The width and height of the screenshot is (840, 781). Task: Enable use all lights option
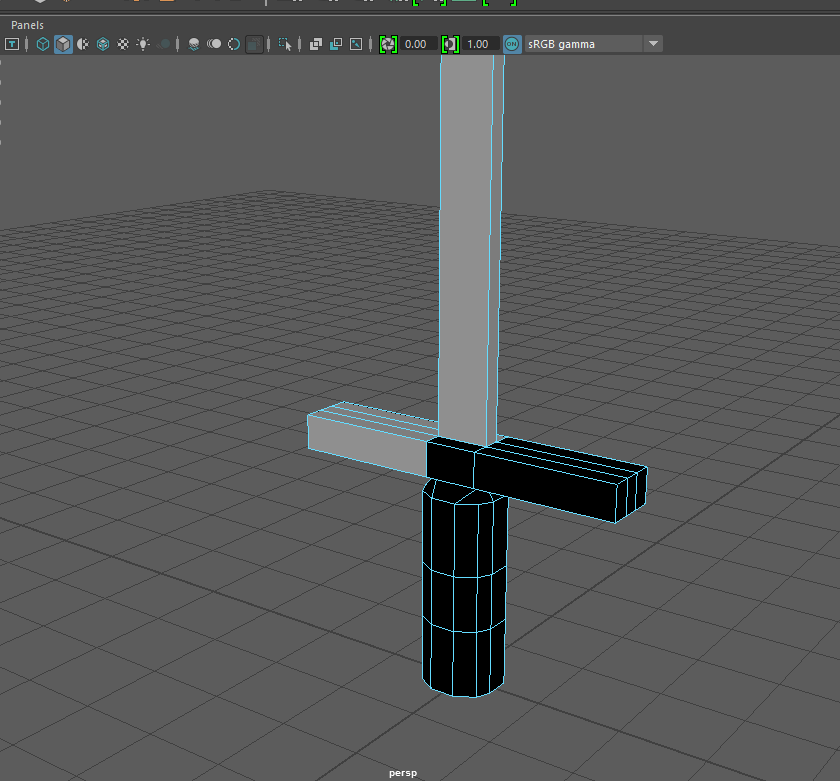(144, 44)
